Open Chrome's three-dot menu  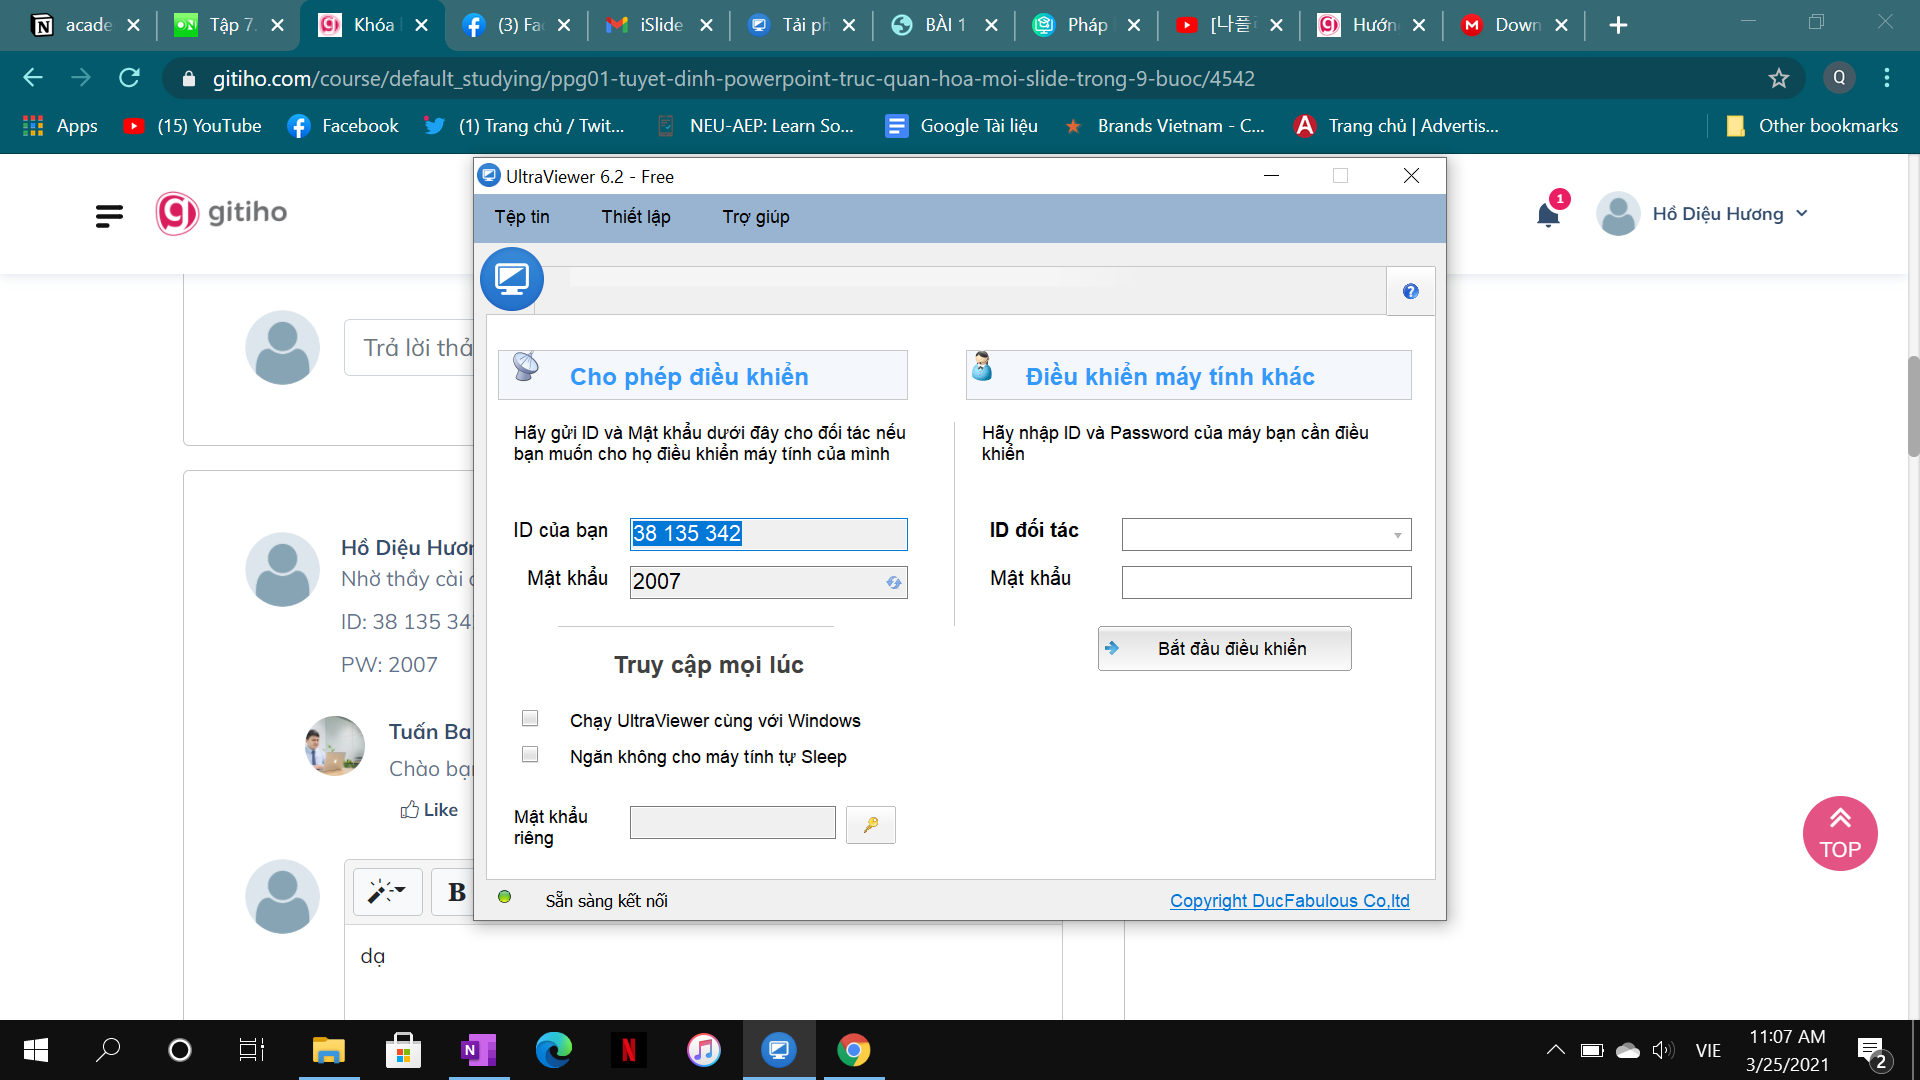[1887, 78]
